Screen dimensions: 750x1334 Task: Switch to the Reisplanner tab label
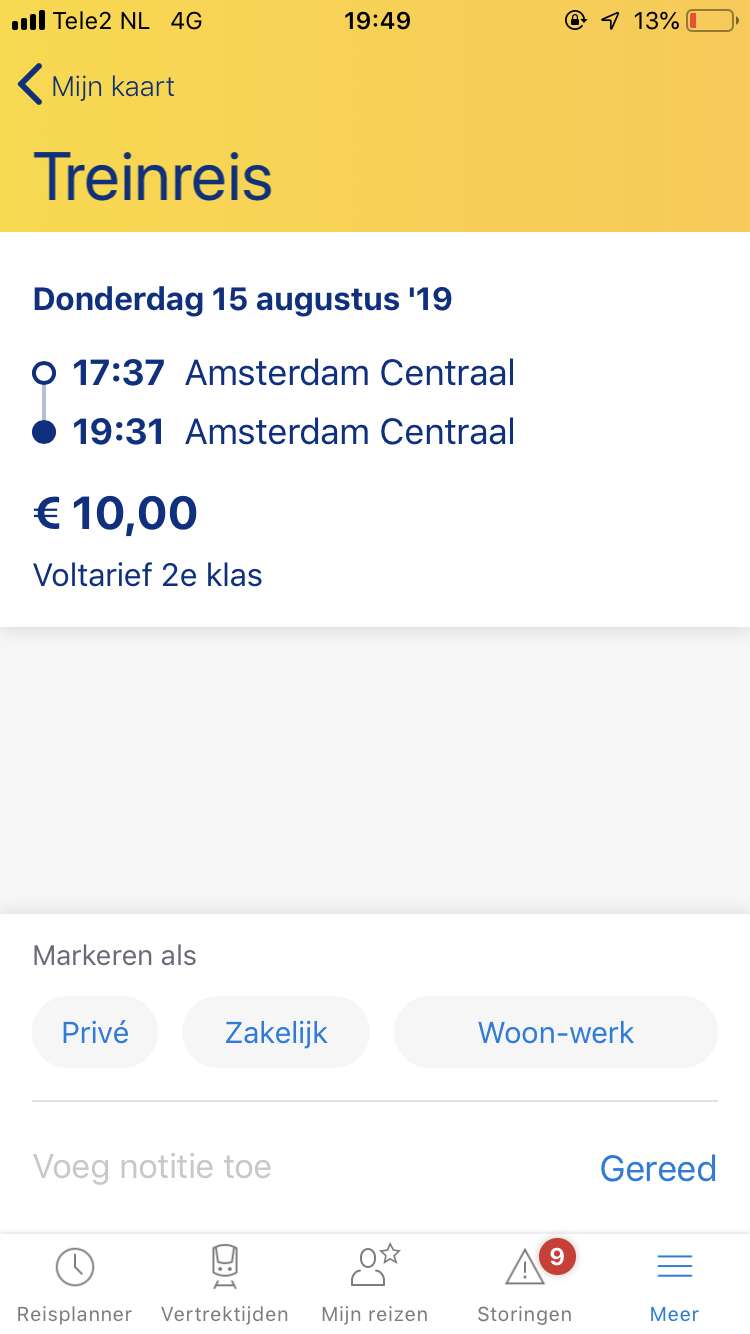(x=75, y=1314)
